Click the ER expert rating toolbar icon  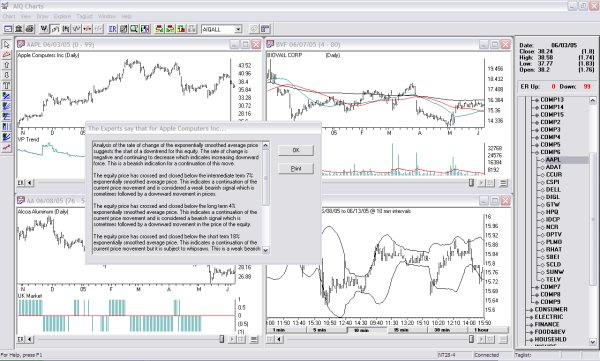click(112, 29)
